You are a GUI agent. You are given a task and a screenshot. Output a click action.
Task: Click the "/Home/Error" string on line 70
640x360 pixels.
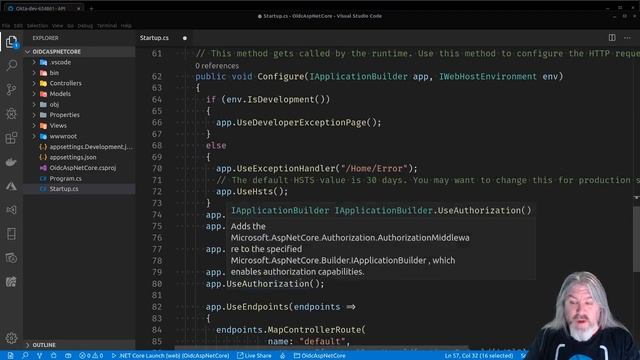[374, 169]
